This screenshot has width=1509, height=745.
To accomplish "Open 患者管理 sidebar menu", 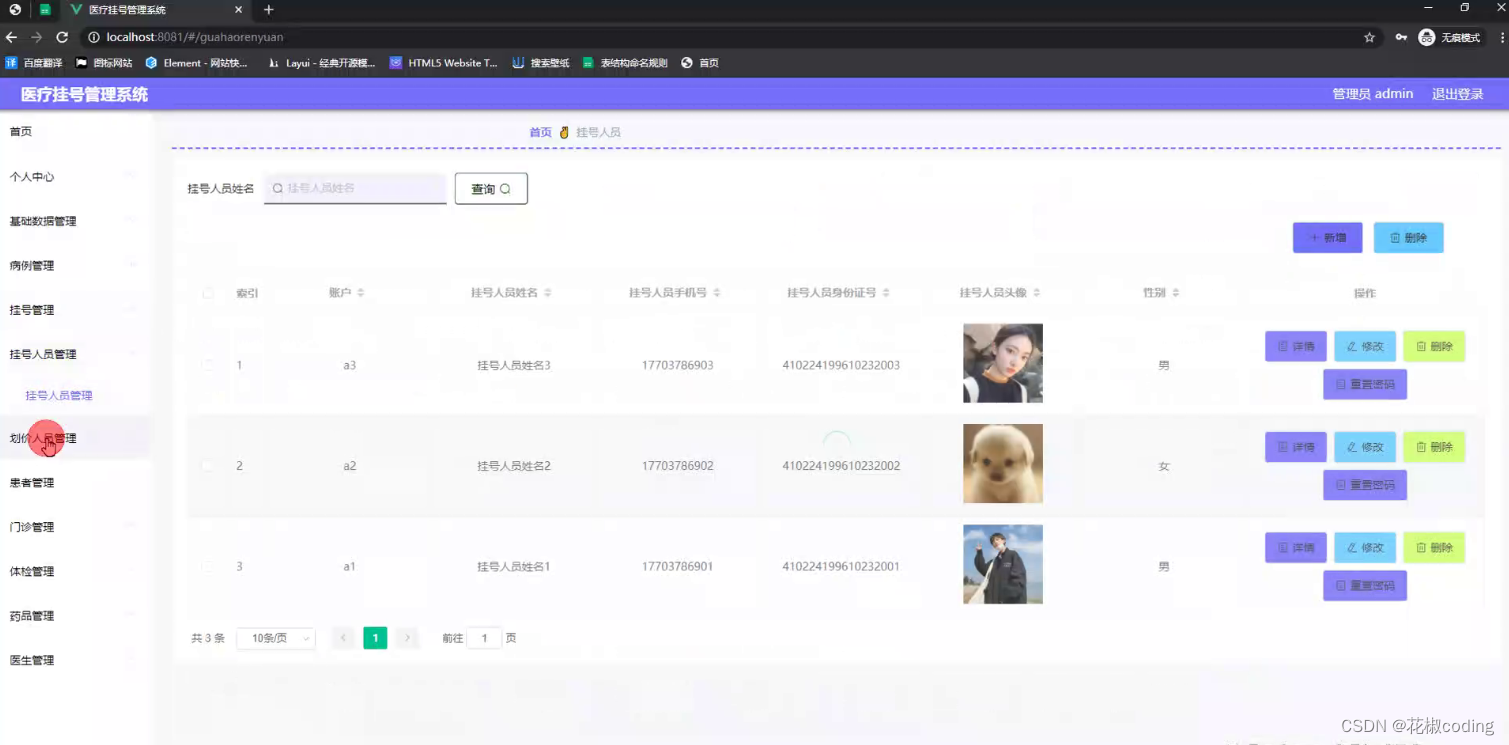I will (x=76, y=483).
